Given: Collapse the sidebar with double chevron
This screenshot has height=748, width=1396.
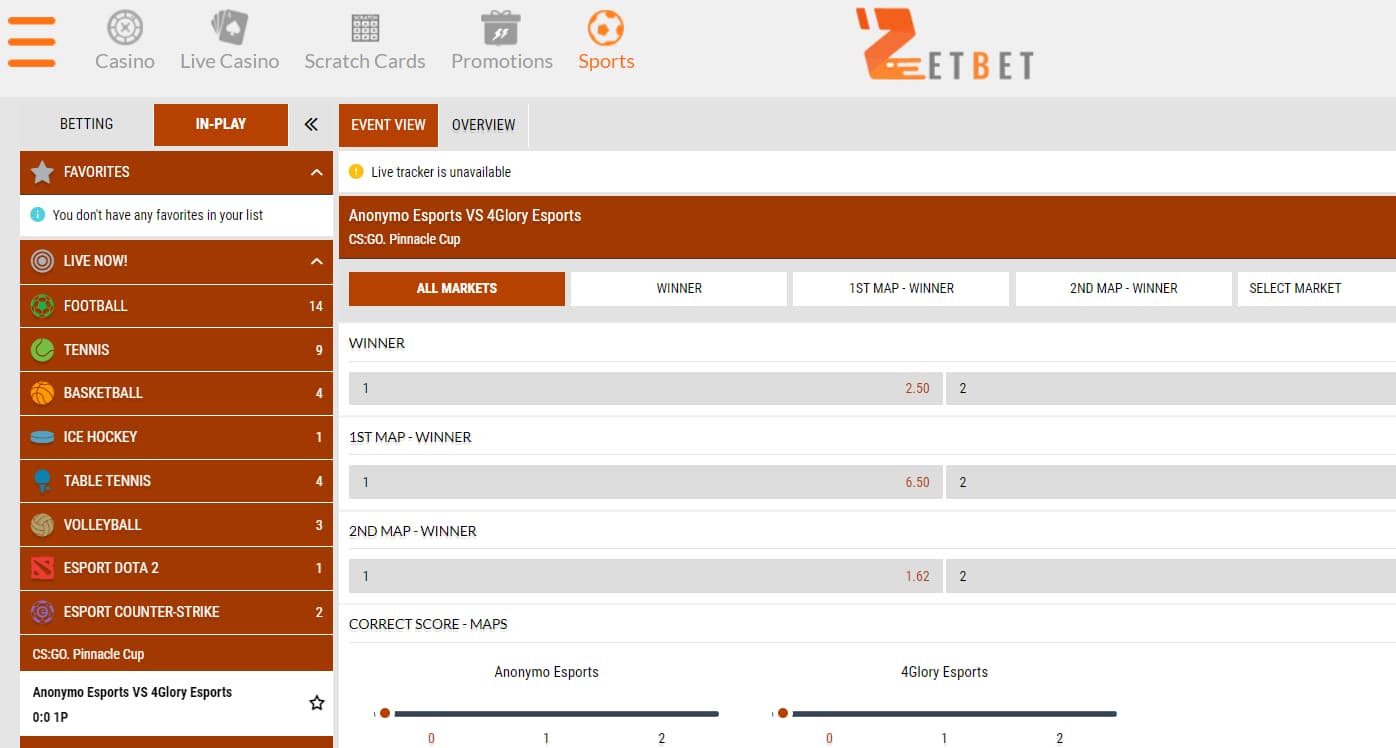Looking at the screenshot, I should coord(311,124).
